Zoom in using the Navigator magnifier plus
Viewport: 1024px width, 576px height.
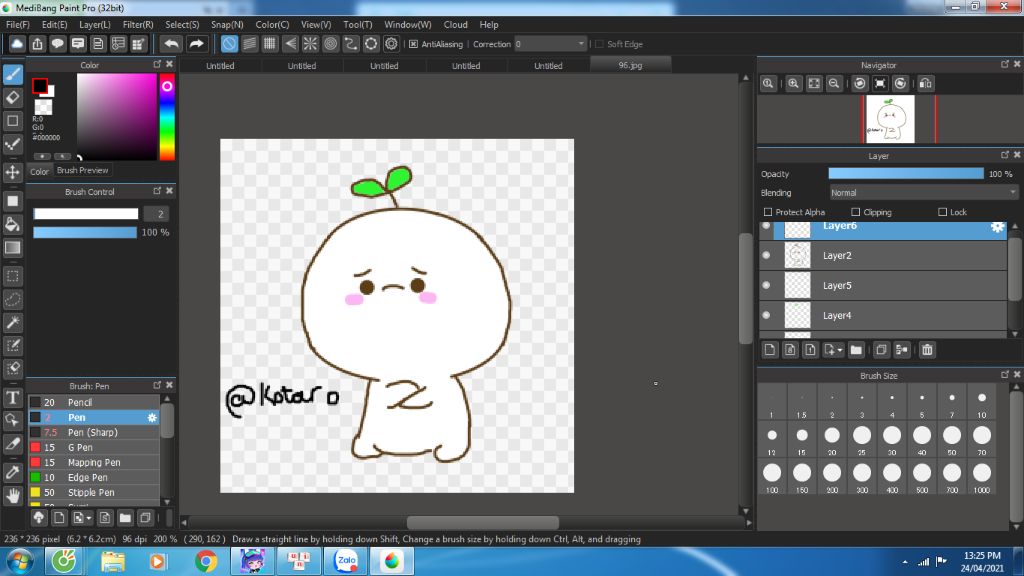point(793,84)
